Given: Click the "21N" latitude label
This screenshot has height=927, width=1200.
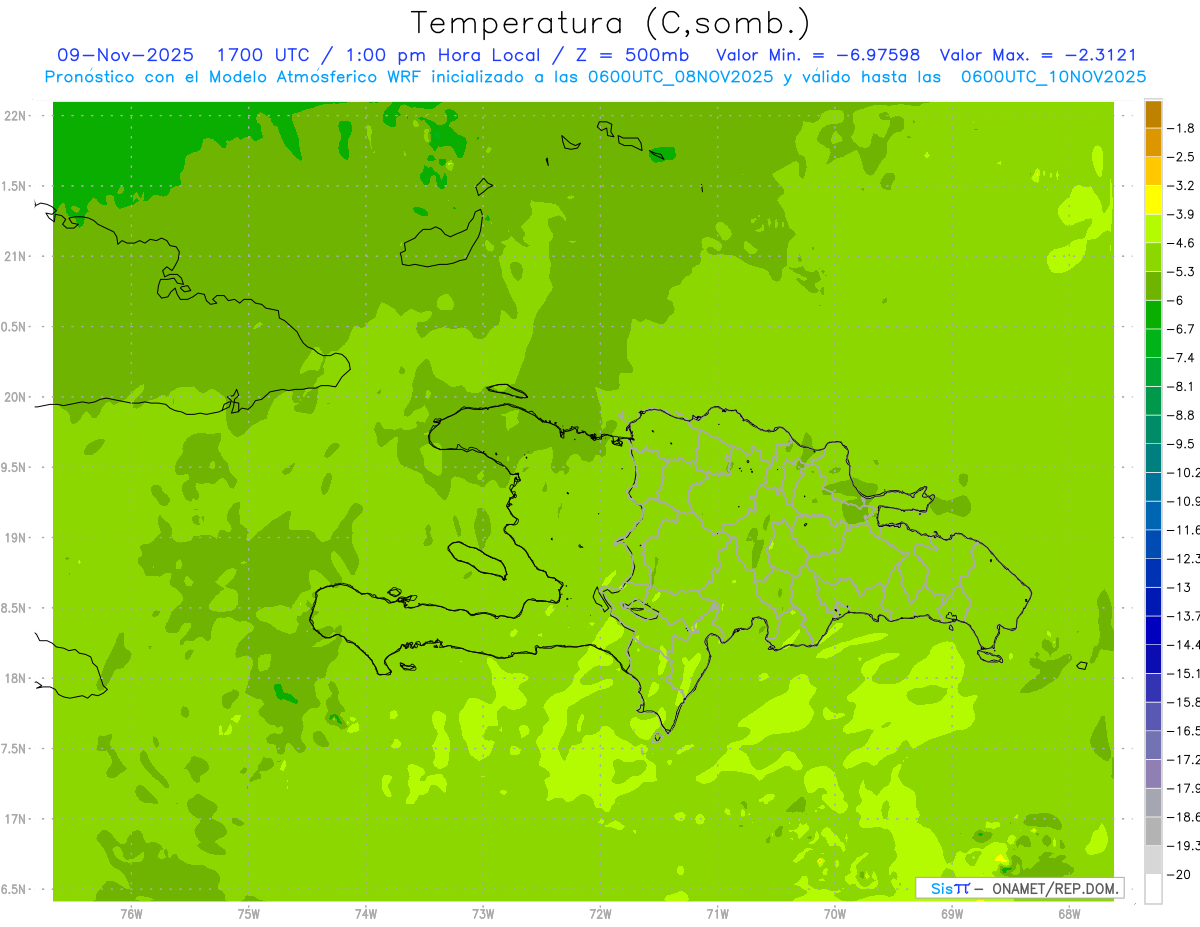Looking at the screenshot, I should (x=15, y=257).
